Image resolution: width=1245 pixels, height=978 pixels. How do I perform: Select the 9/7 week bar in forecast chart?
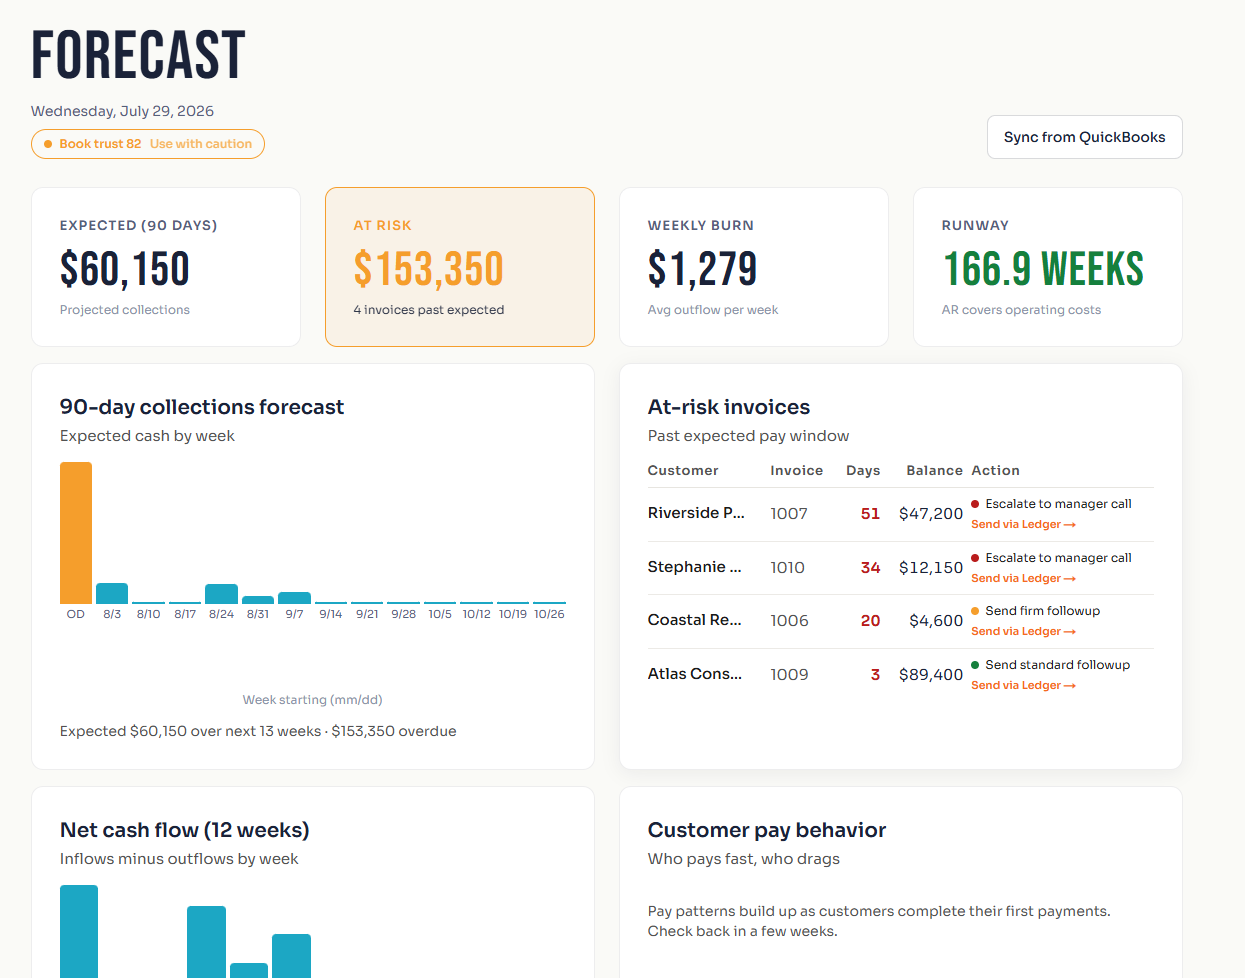(294, 598)
